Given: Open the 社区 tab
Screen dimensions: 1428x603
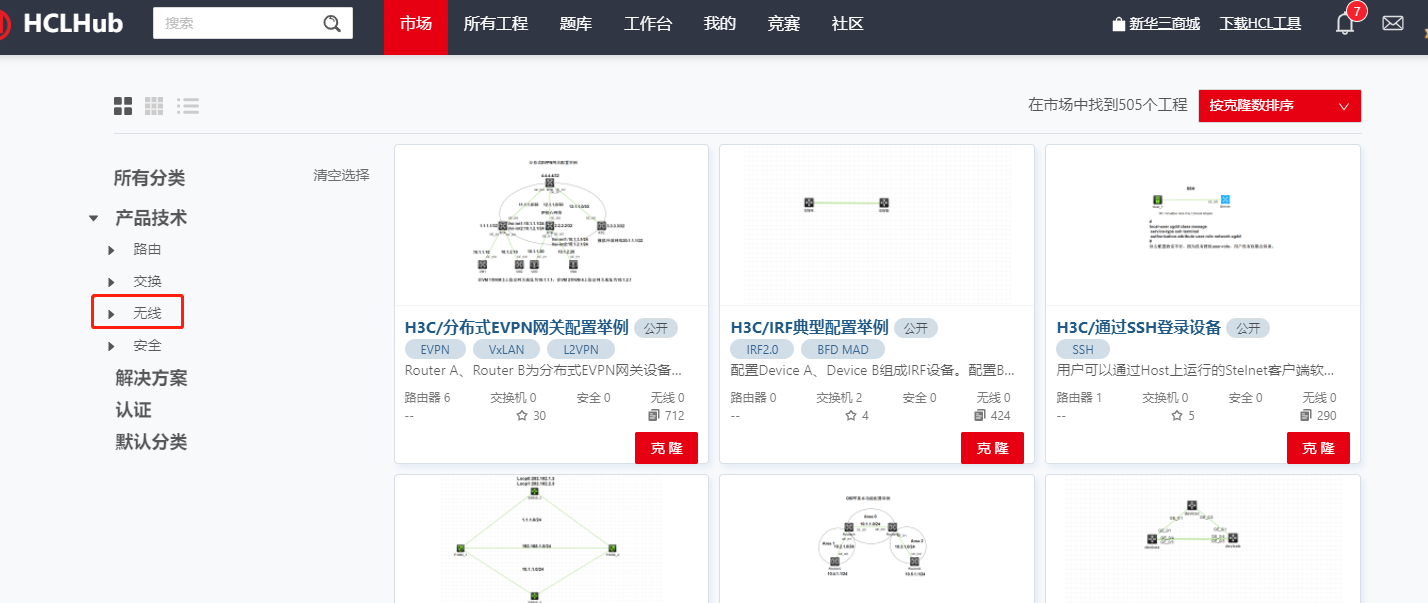Looking at the screenshot, I should (x=848, y=24).
